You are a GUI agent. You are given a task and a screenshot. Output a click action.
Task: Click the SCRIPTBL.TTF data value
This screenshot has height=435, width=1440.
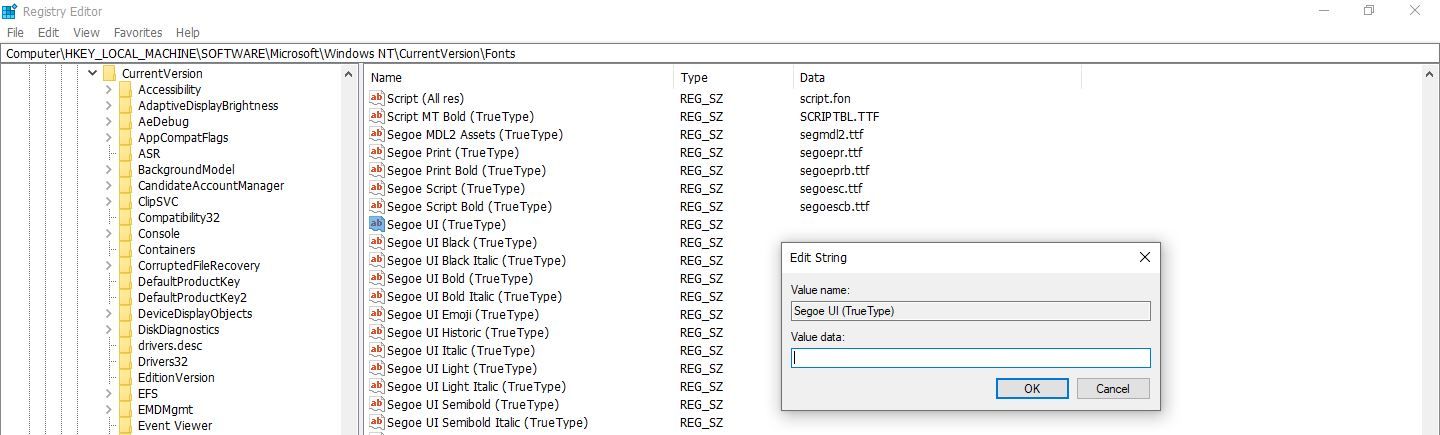click(x=839, y=116)
